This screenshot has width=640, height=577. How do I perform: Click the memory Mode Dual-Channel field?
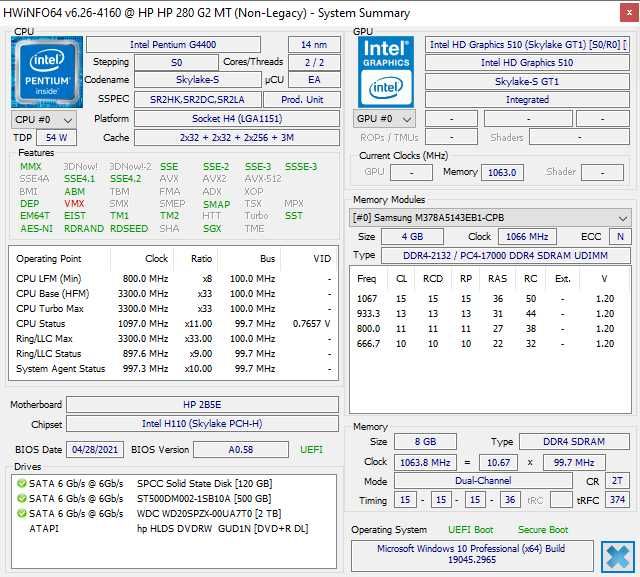tap(483, 481)
